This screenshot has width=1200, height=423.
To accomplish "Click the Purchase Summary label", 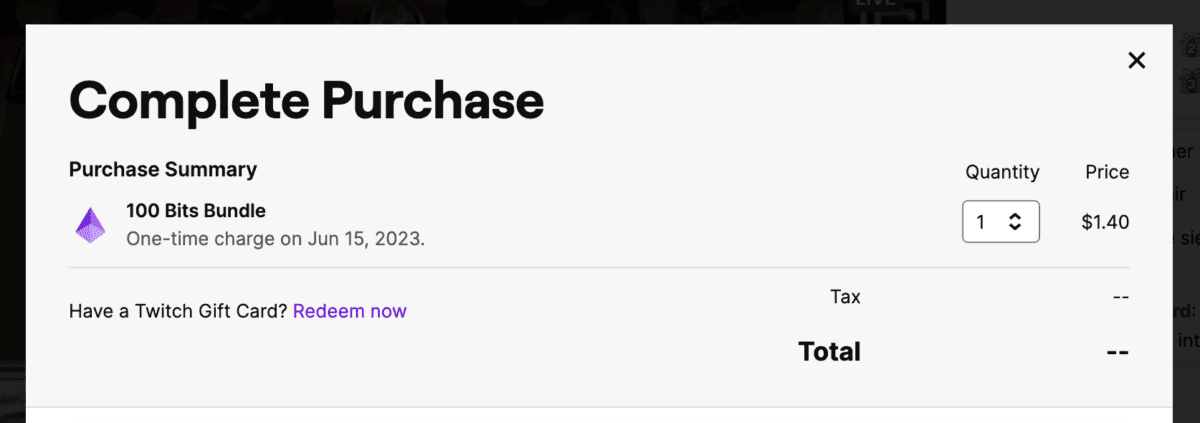I will click(163, 169).
